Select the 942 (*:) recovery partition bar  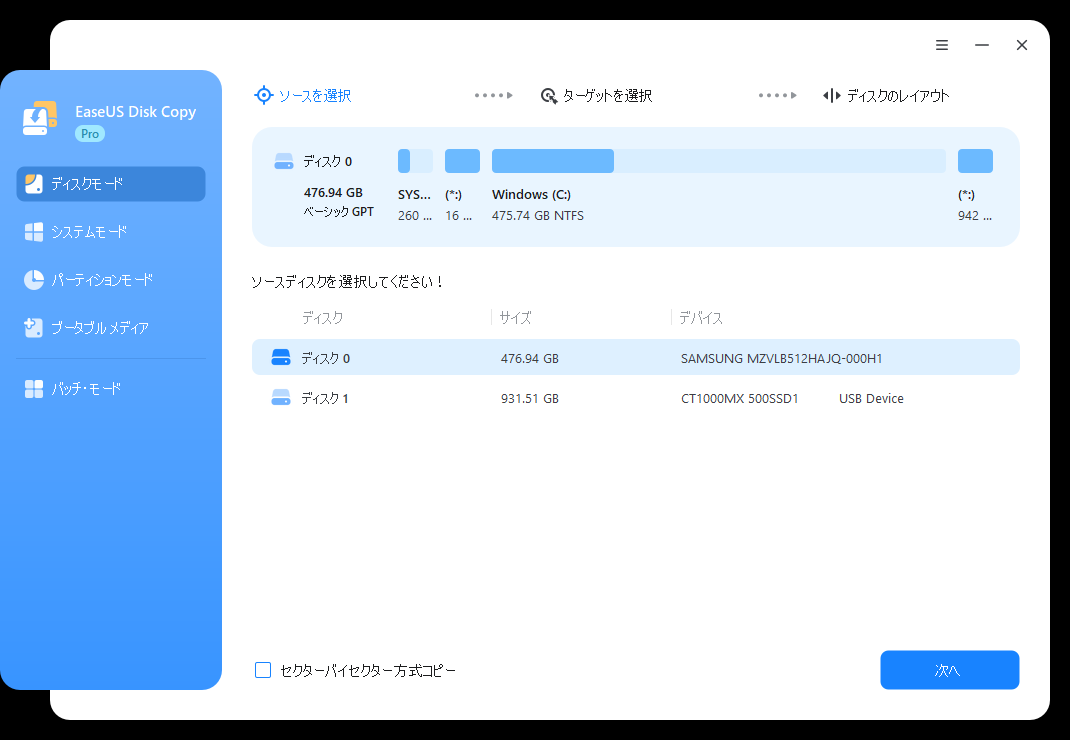coord(975,161)
